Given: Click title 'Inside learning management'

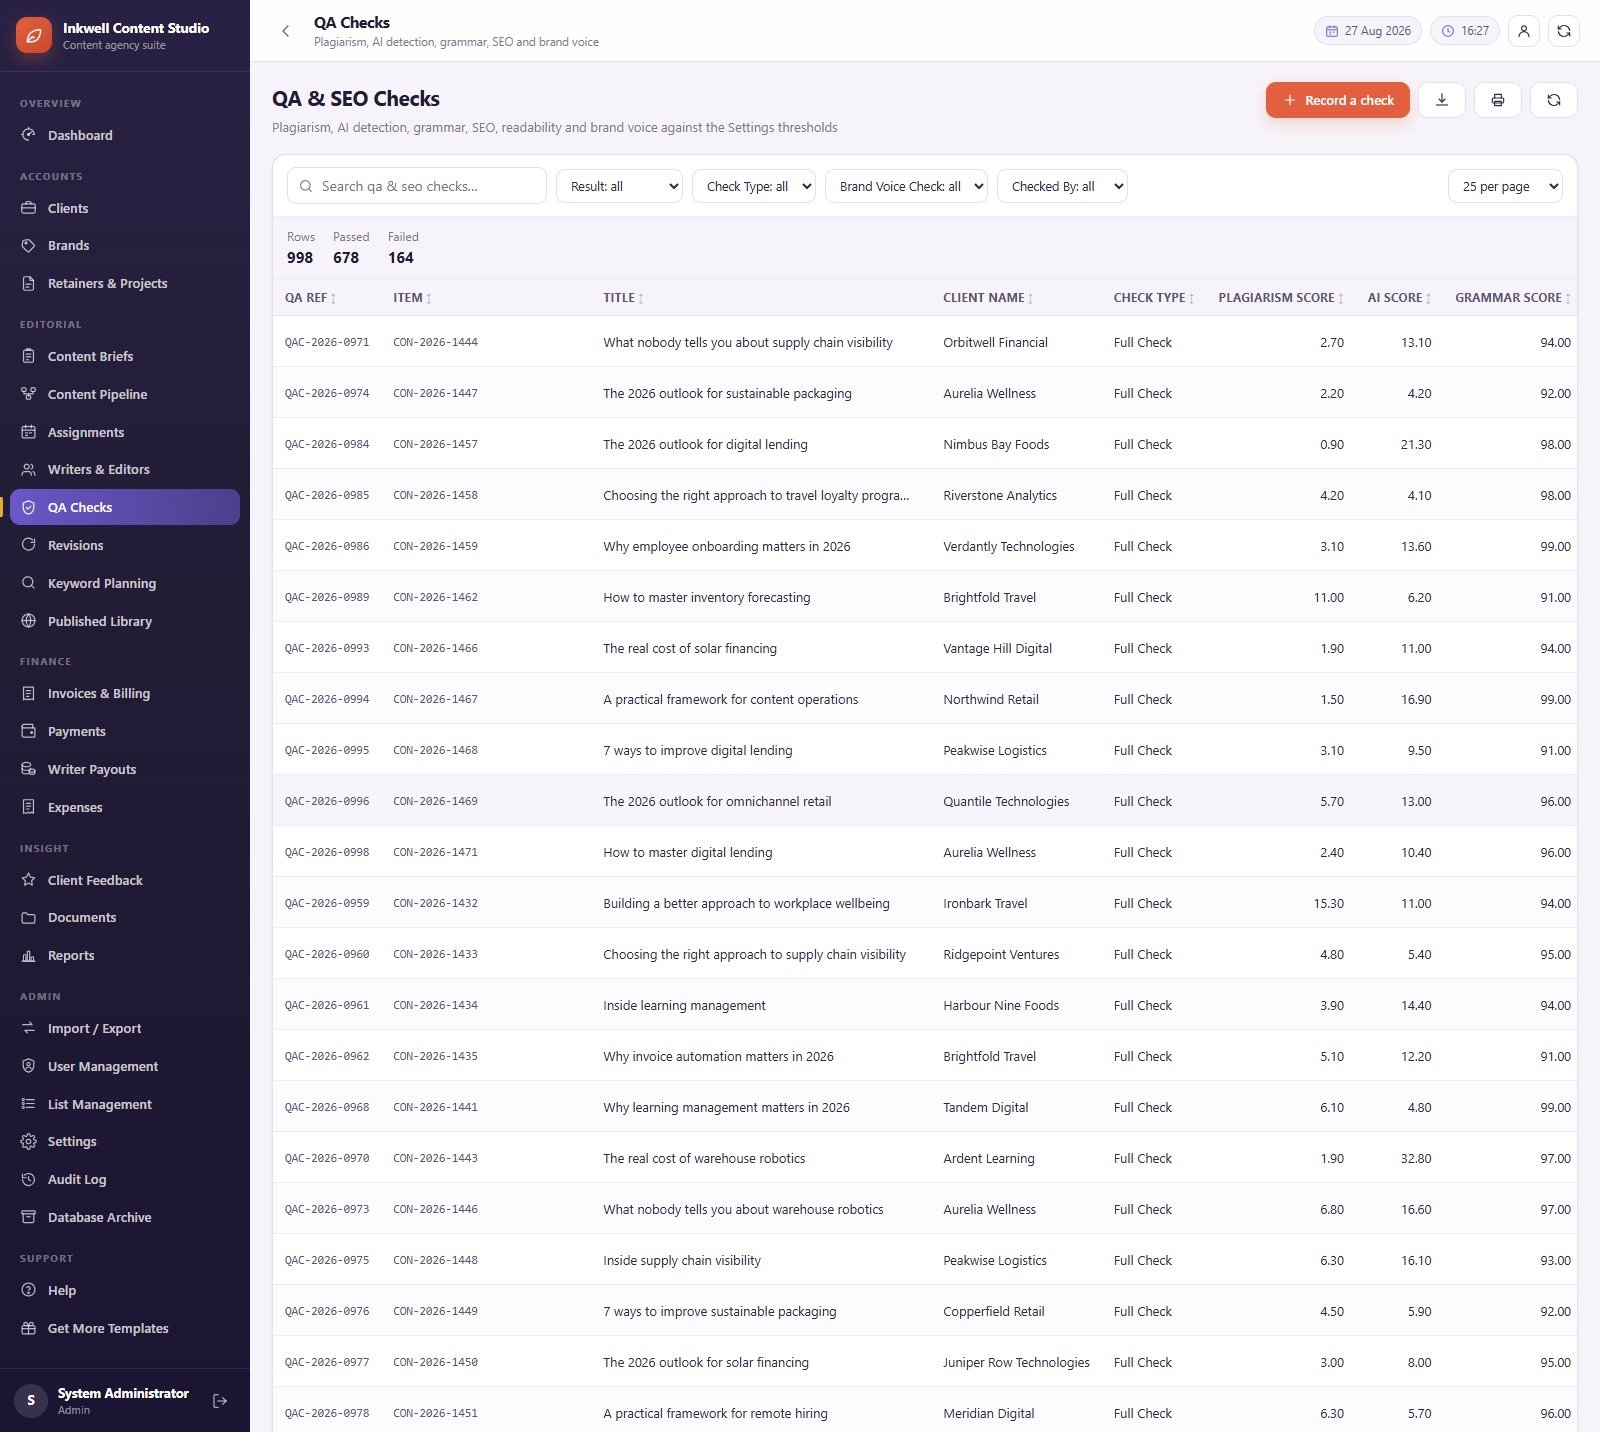Looking at the screenshot, I should tap(684, 1005).
